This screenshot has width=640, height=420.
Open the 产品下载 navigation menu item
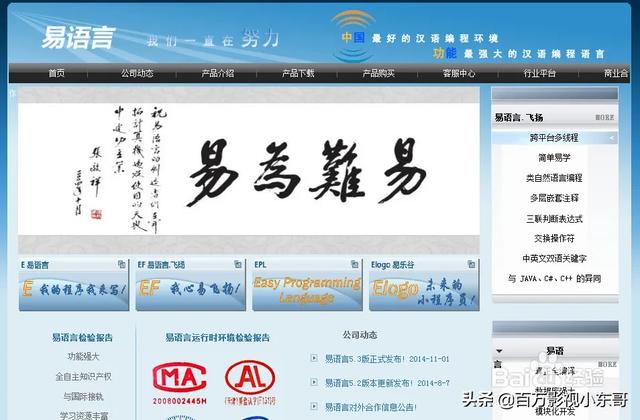tap(298, 73)
